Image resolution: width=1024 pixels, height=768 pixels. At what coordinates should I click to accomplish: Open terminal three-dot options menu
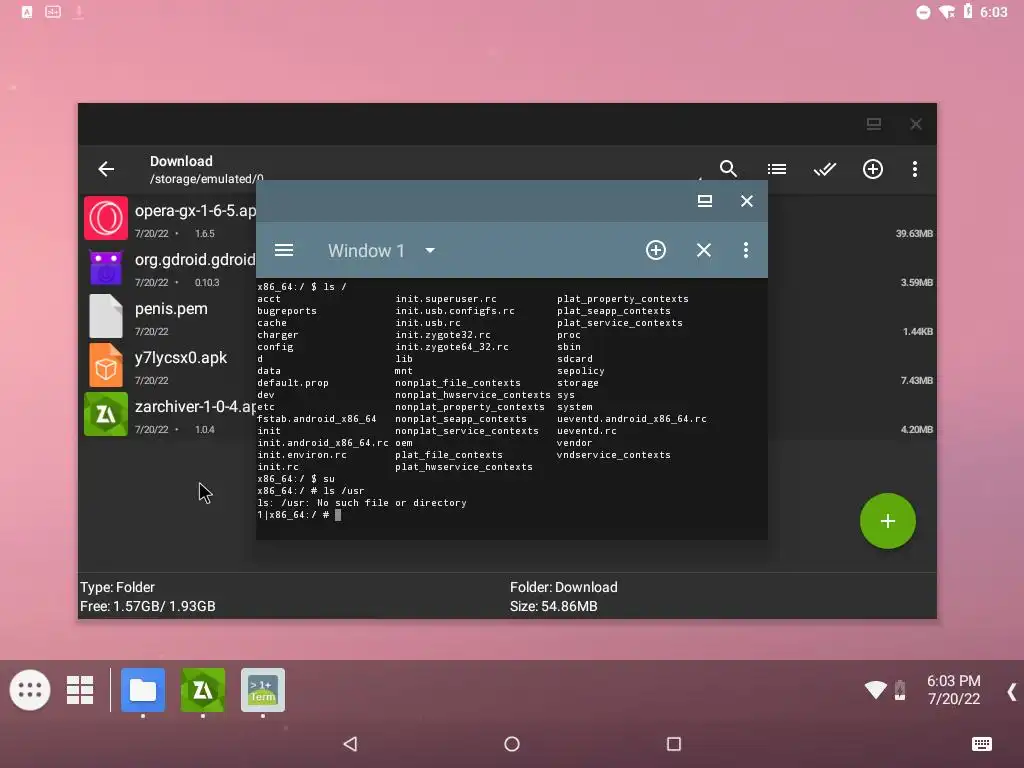(x=746, y=250)
